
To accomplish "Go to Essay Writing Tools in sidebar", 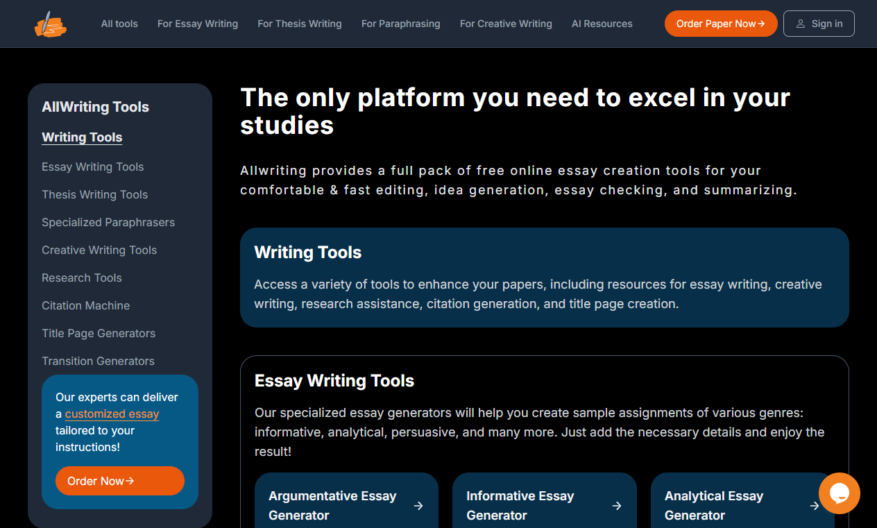I will (x=92, y=167).
